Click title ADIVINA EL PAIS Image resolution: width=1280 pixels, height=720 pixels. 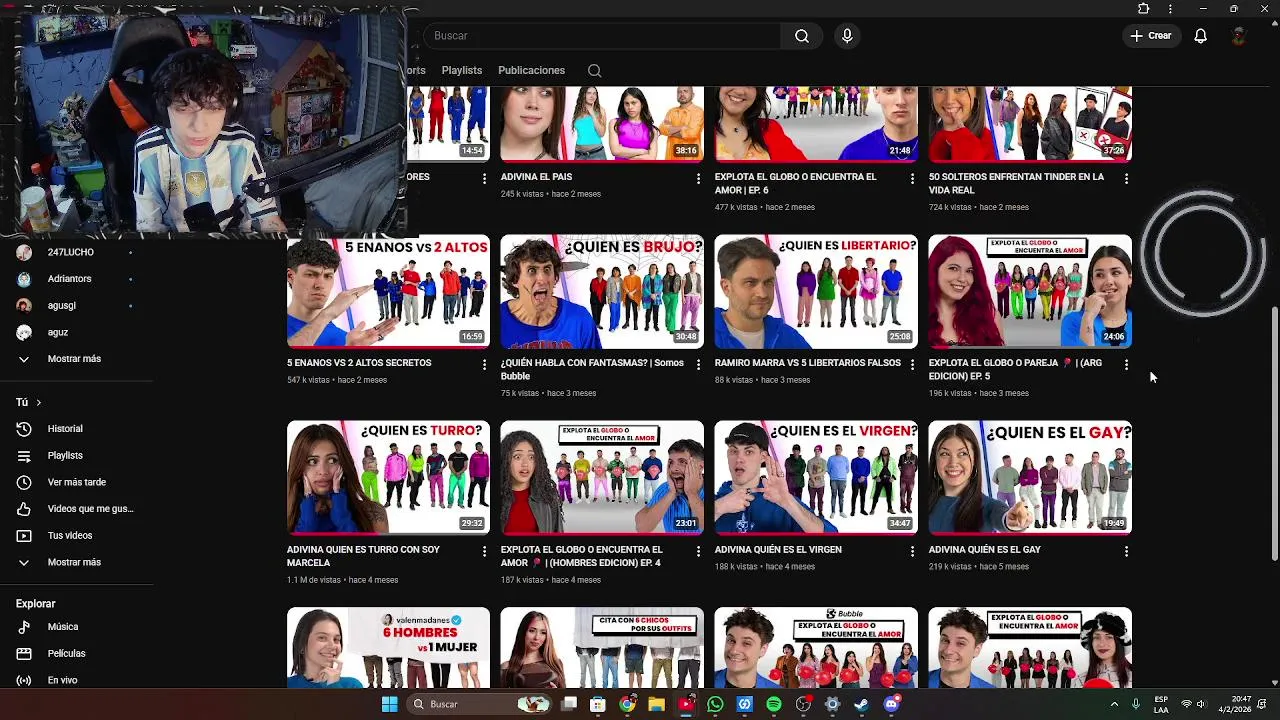coord(536,177)
